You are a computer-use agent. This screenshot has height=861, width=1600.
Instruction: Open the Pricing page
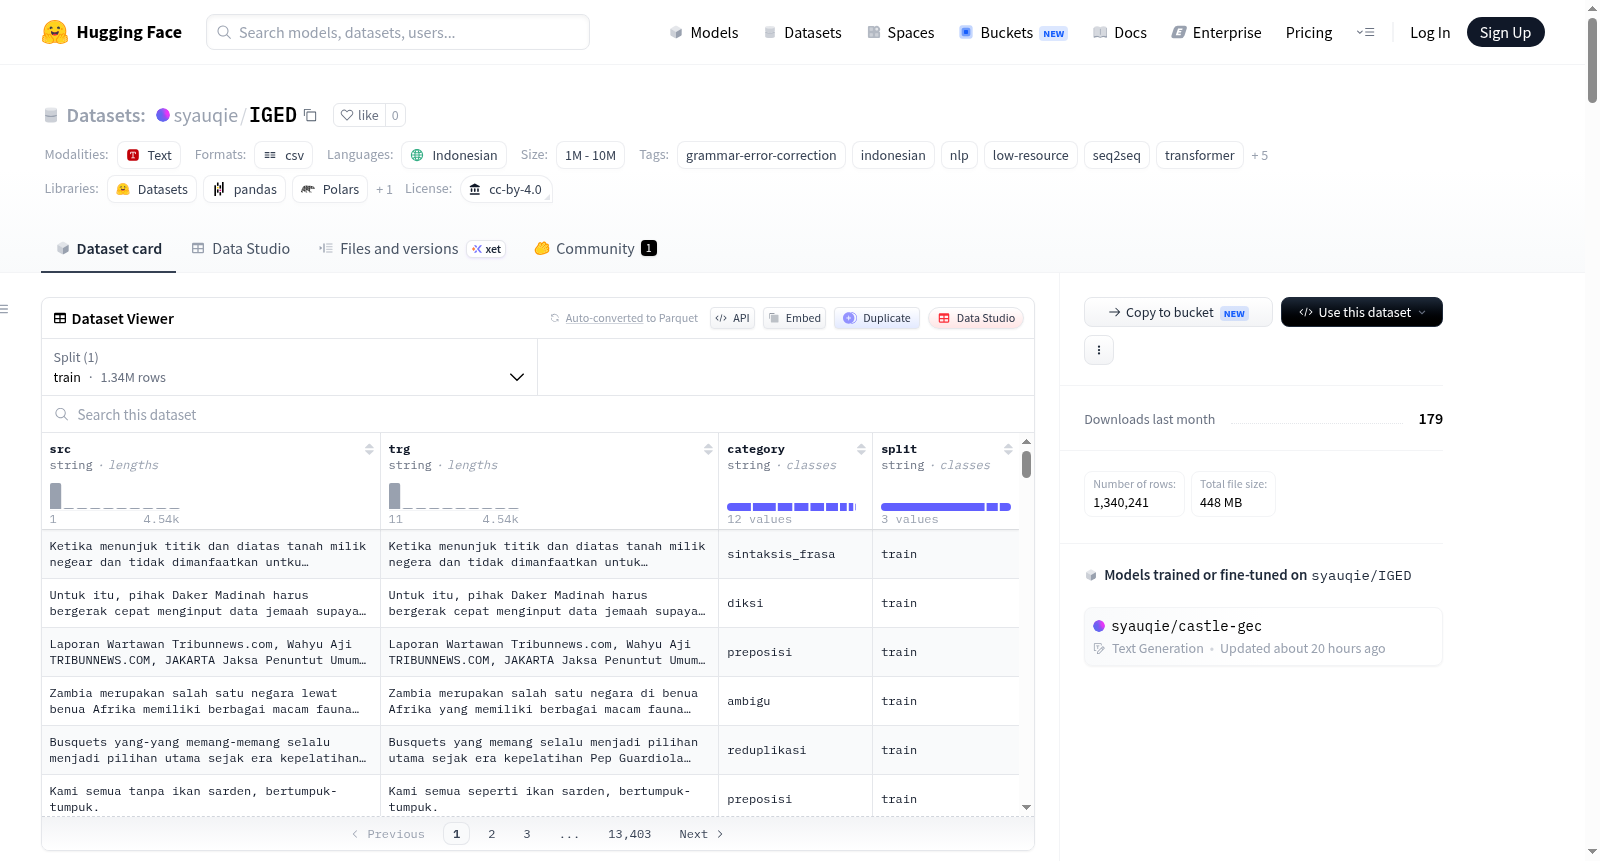(x=1309, y=32)
